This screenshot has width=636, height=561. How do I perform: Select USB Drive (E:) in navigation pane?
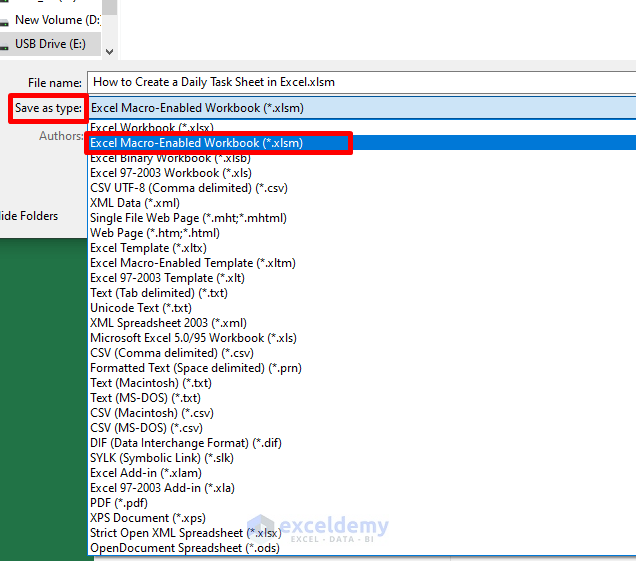coord(50,44)
